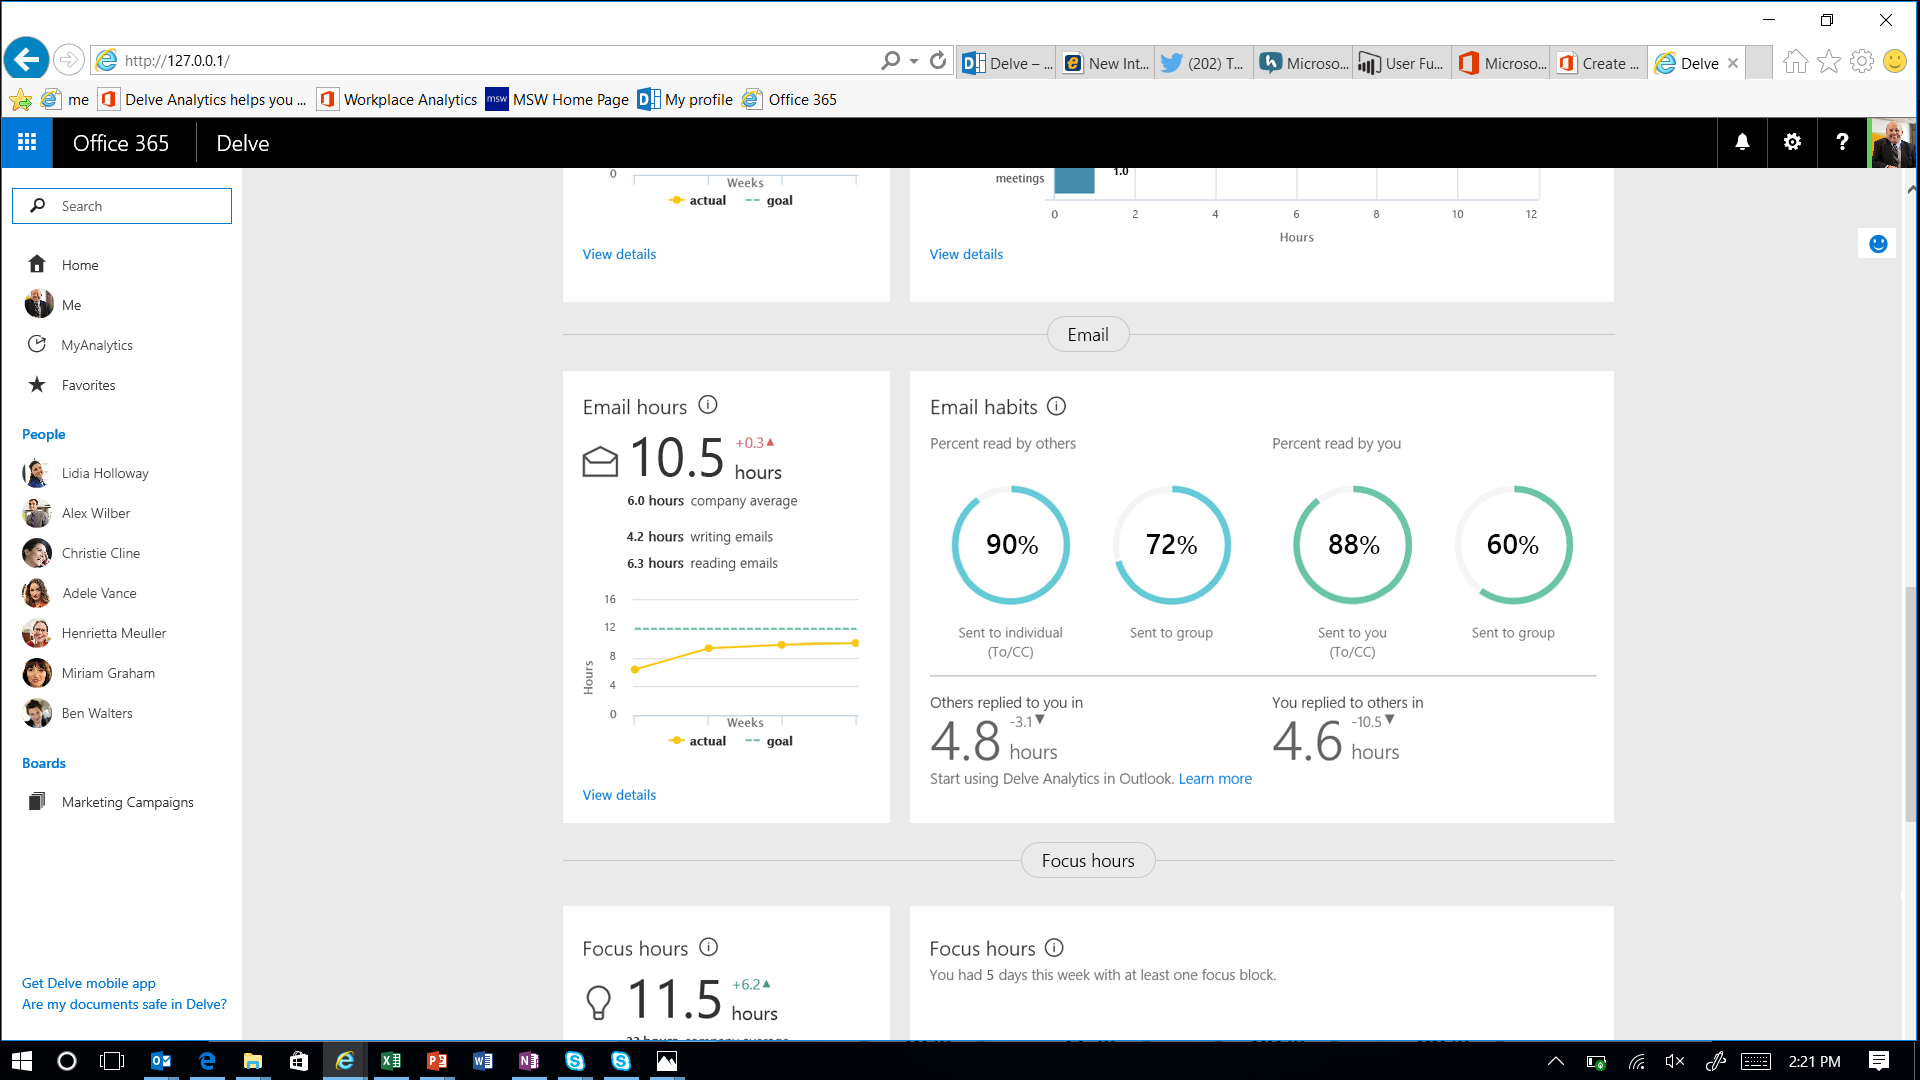This screenshot has height=1080, width=1920.
Task: Open MyAnalytics in sidebar
Action: click(x=96, y=345)
